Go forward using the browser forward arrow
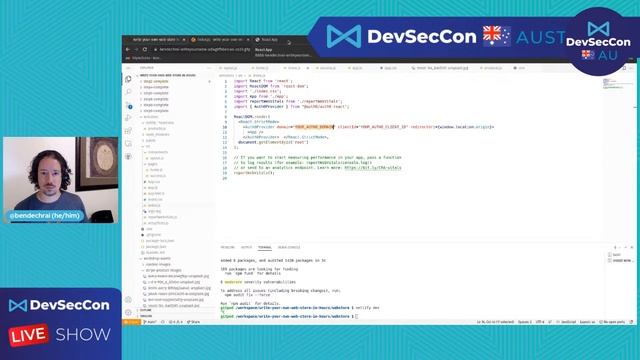 click(x=136, y=49)
